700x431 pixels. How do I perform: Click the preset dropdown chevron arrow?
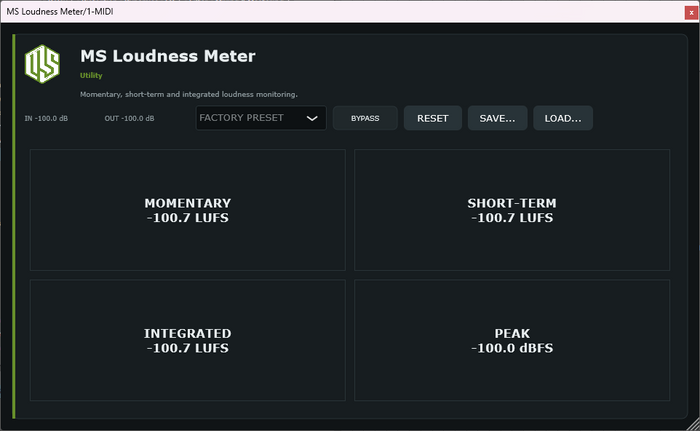[x=312, y=118]
